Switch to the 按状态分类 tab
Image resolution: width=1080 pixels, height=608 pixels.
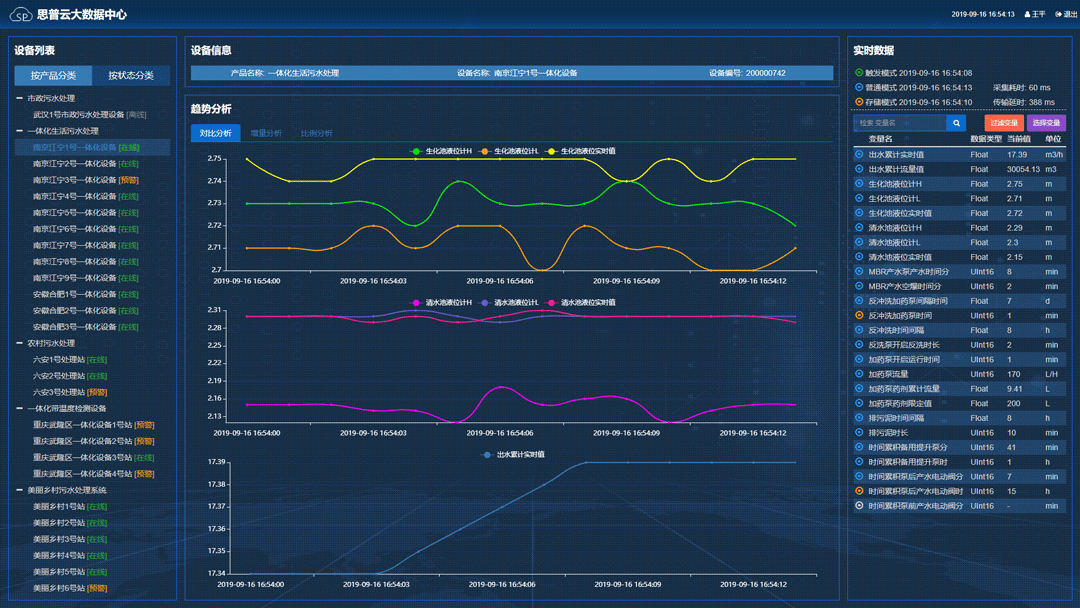131,76
